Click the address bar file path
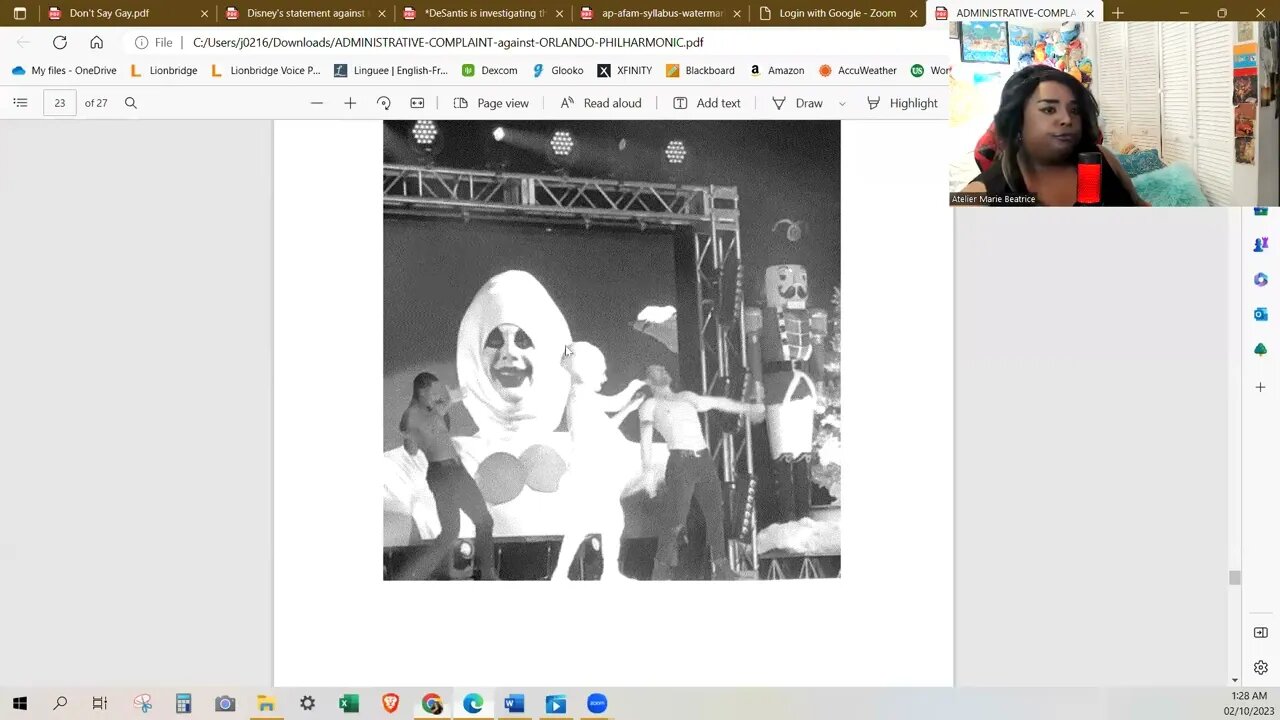 point(448,43)
